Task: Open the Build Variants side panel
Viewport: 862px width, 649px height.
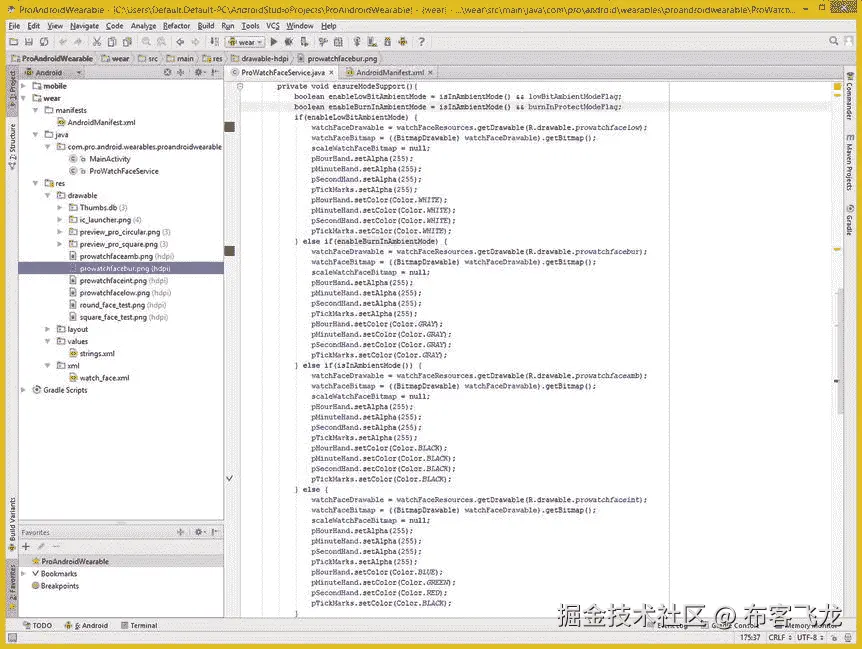Action: 12,524
